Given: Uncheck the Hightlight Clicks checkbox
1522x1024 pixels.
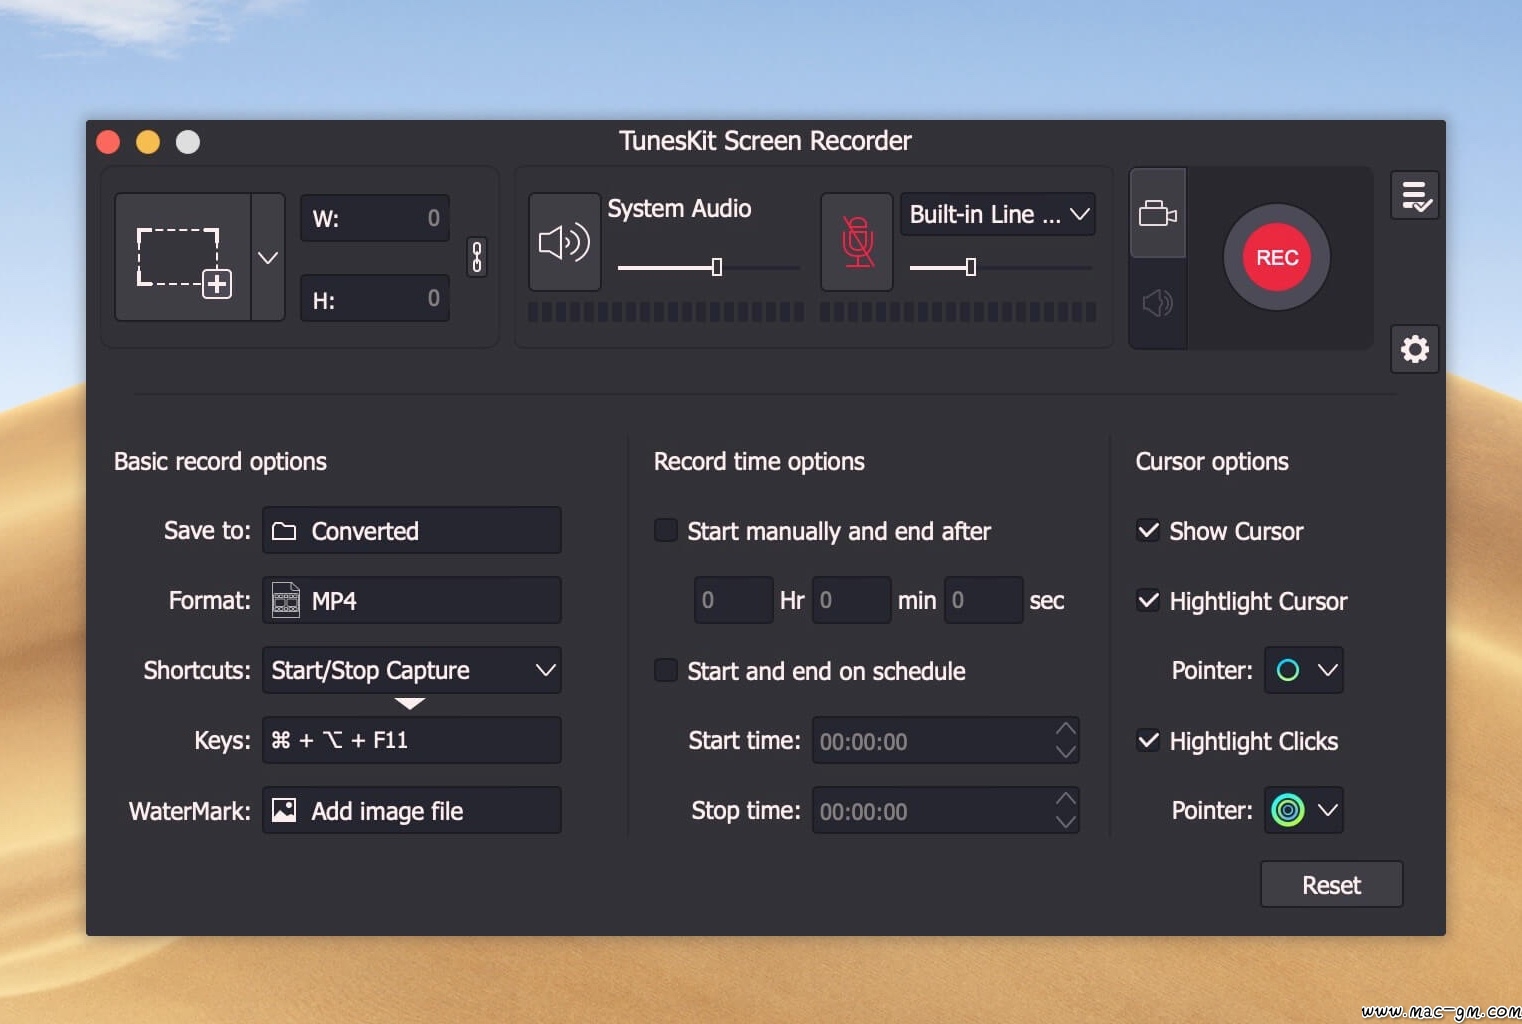Looking at the screenshot, I should (1149, 740).
